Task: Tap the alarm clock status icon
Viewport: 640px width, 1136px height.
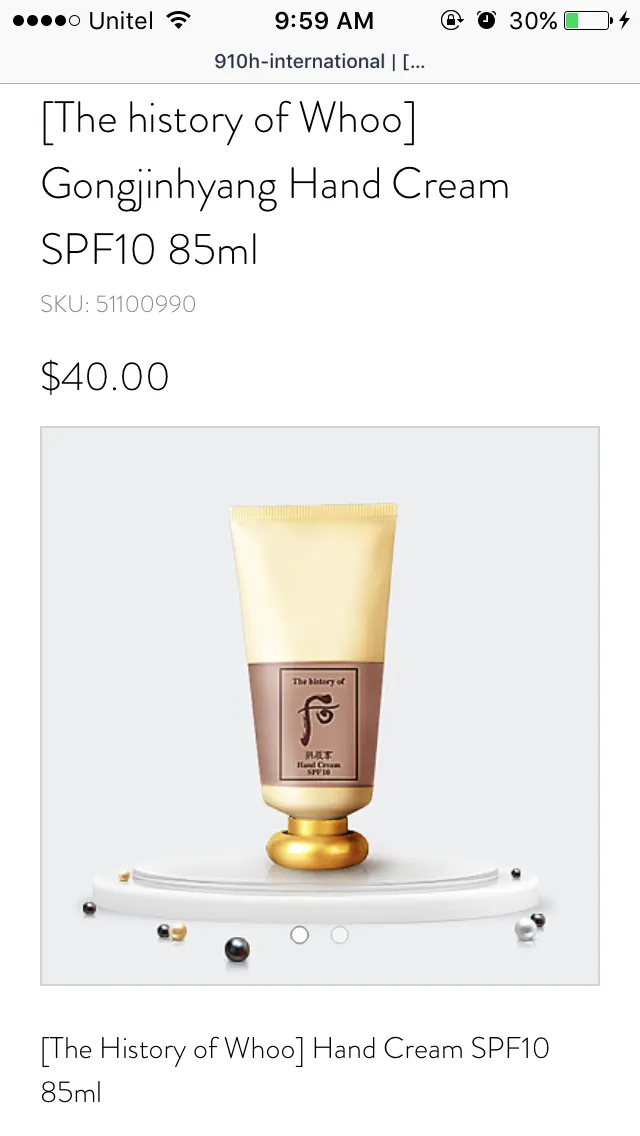Action: 487,20
